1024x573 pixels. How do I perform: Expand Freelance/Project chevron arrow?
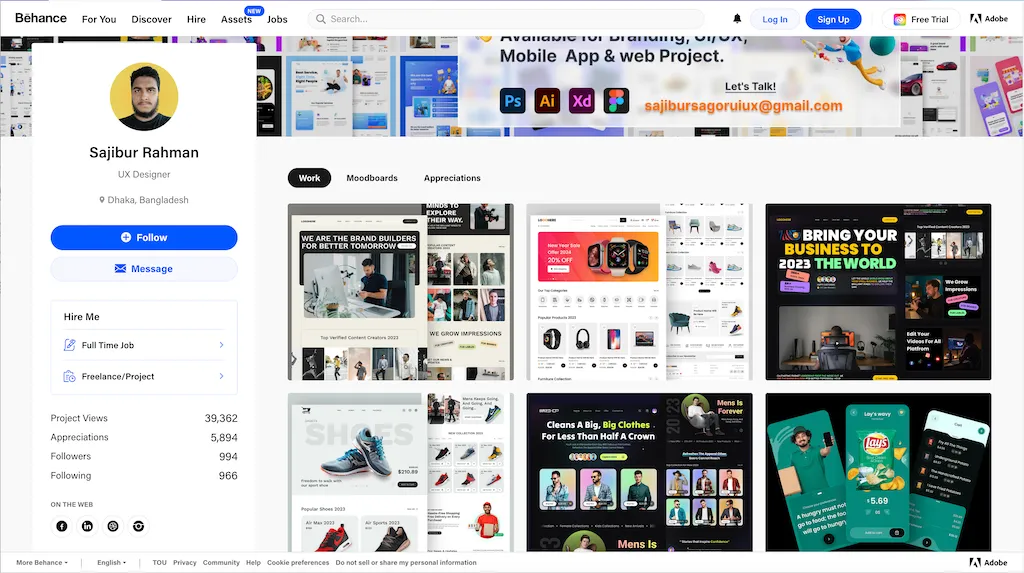(221, 376)
